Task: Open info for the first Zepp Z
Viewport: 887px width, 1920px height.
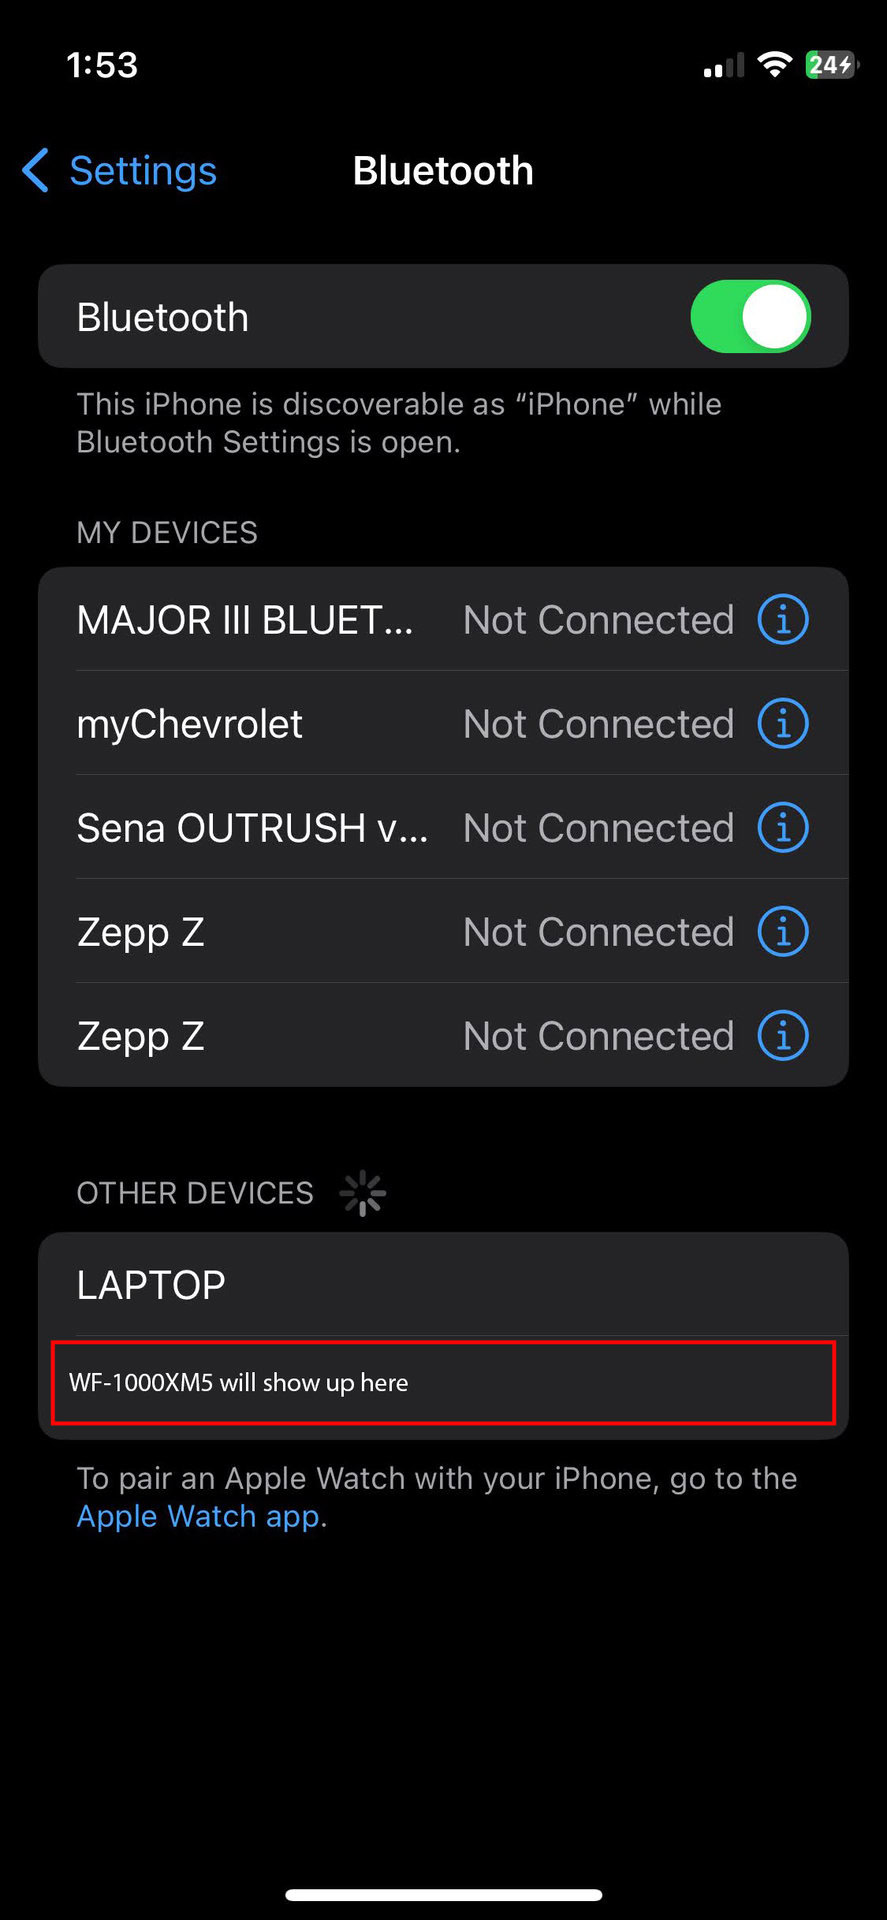Action: (782, 932)
